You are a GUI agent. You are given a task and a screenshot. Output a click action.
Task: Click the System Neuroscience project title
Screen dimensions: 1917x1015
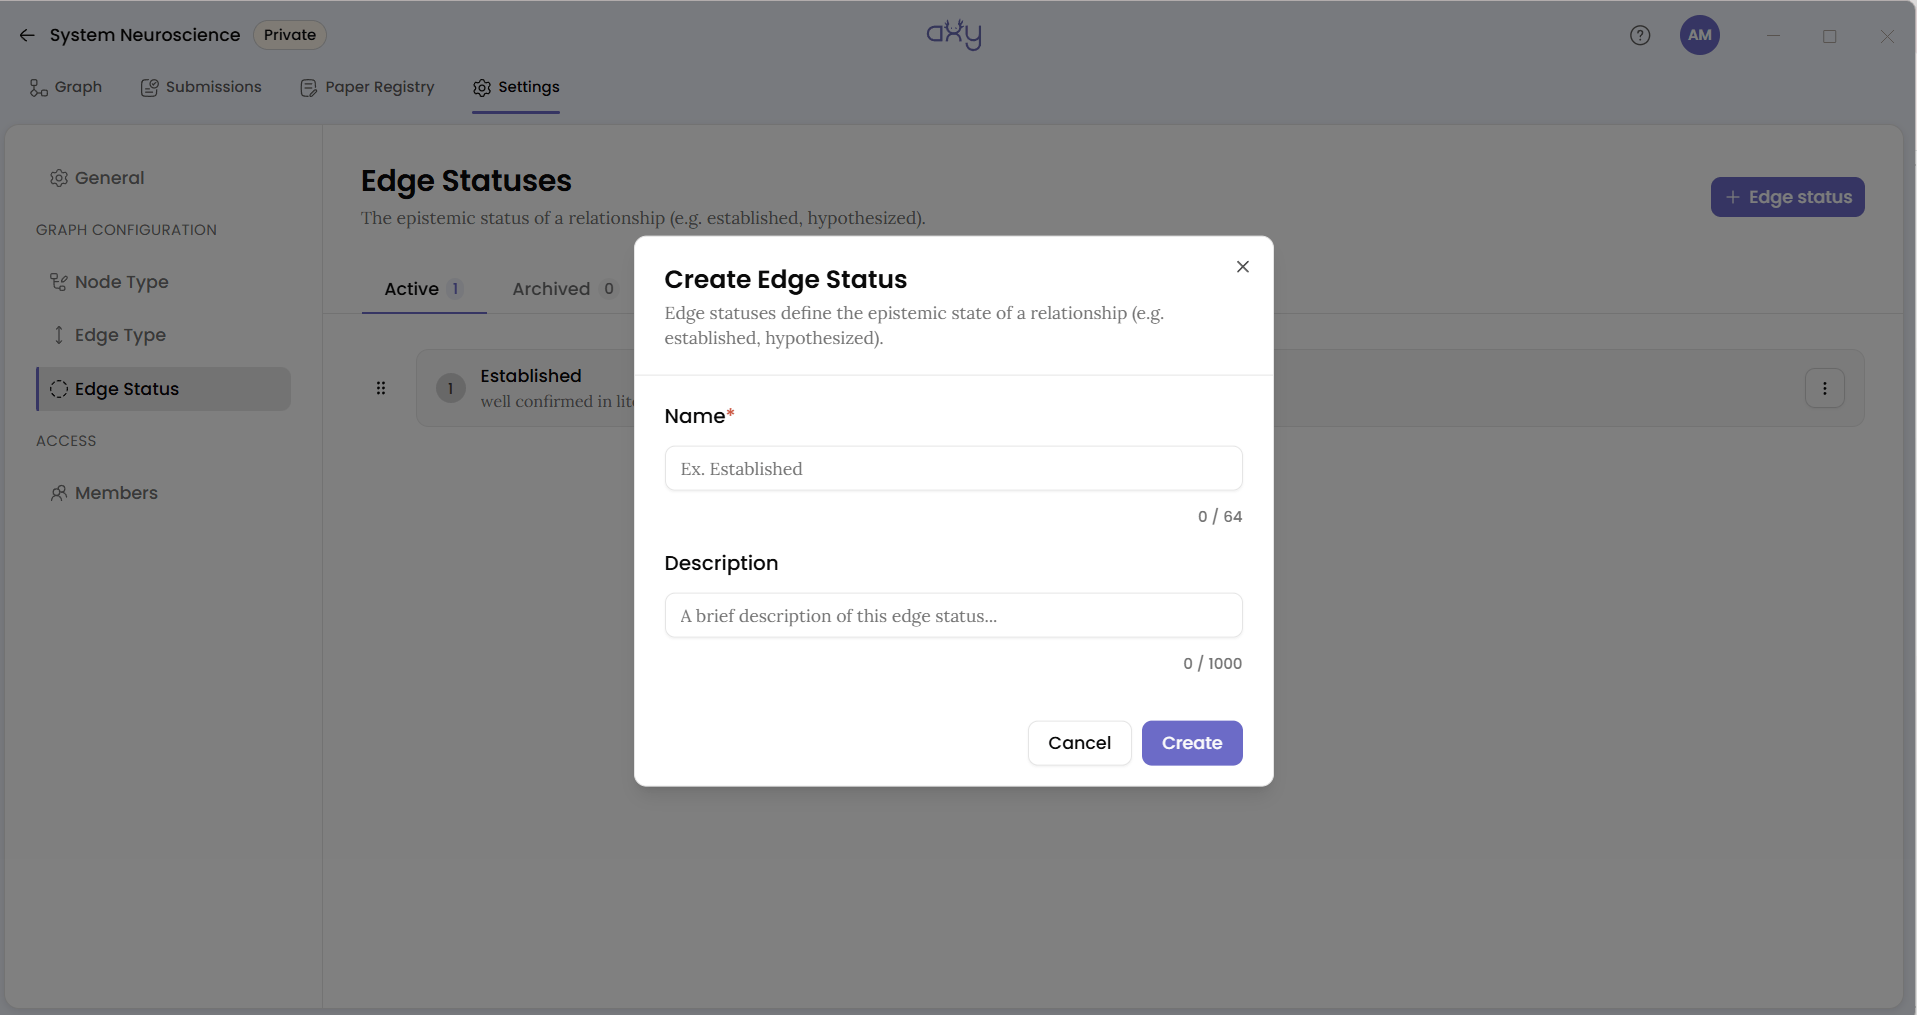(145, 35)
